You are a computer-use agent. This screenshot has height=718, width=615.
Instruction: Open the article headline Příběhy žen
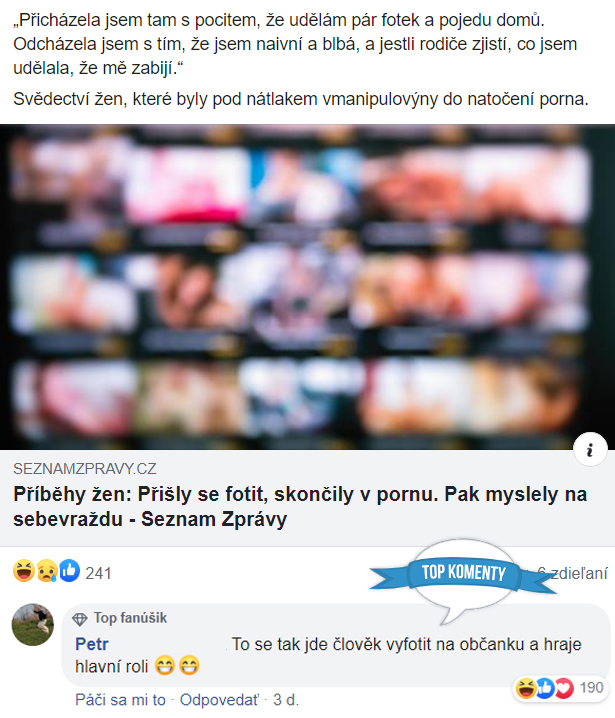pos(300,506)
